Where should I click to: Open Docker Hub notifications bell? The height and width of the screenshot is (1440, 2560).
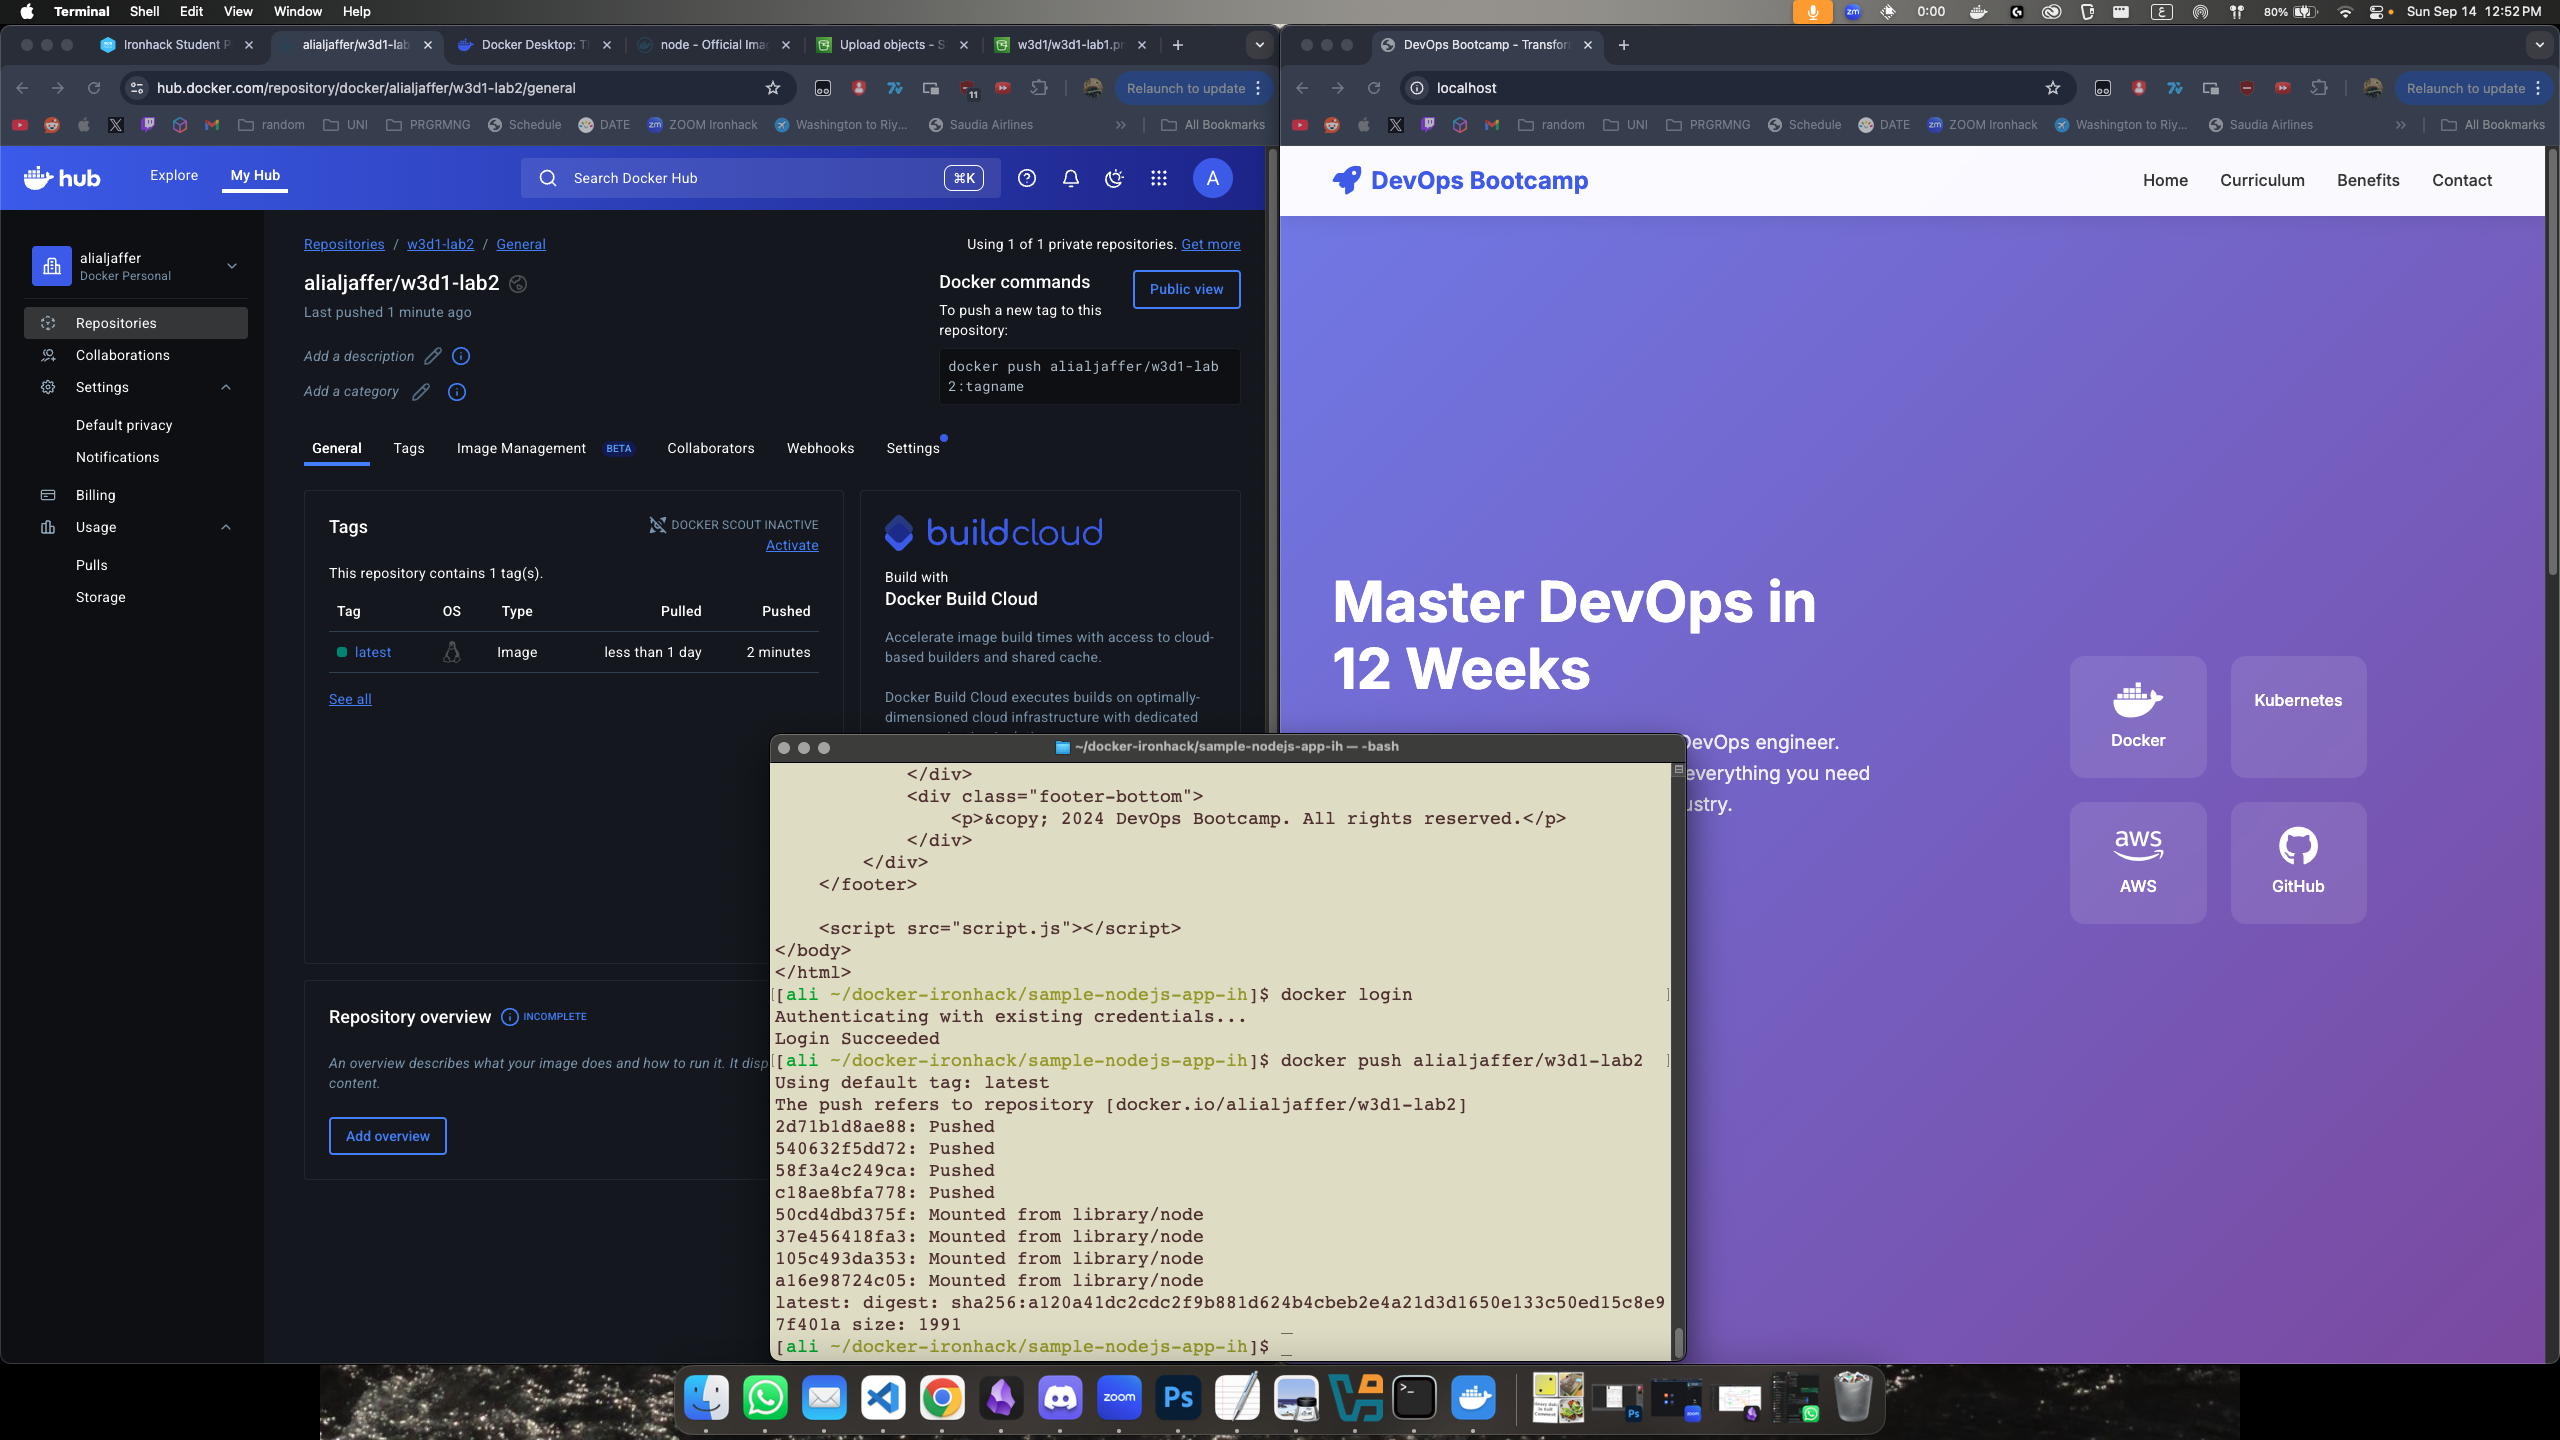[x=1069, y=177]
